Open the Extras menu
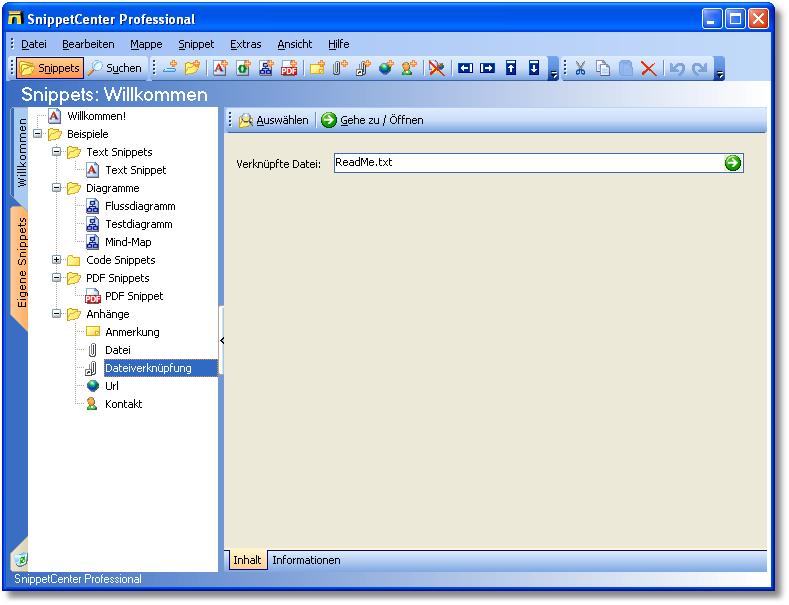 pos(246,44)
